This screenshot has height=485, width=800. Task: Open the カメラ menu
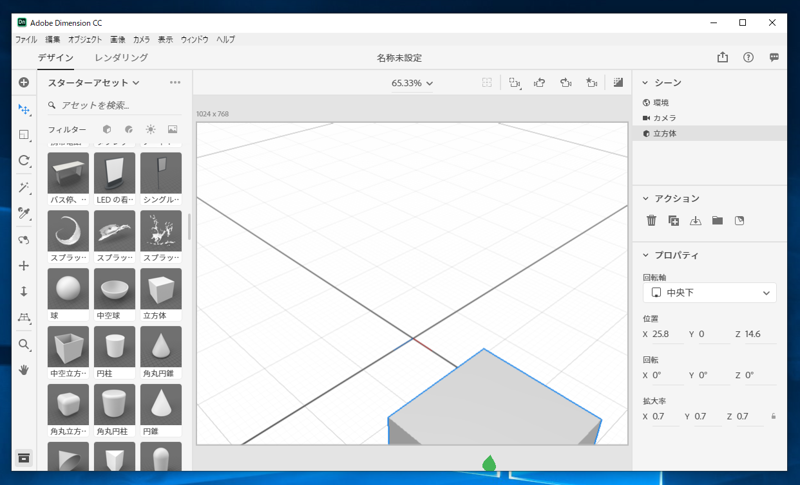(141, 39)
